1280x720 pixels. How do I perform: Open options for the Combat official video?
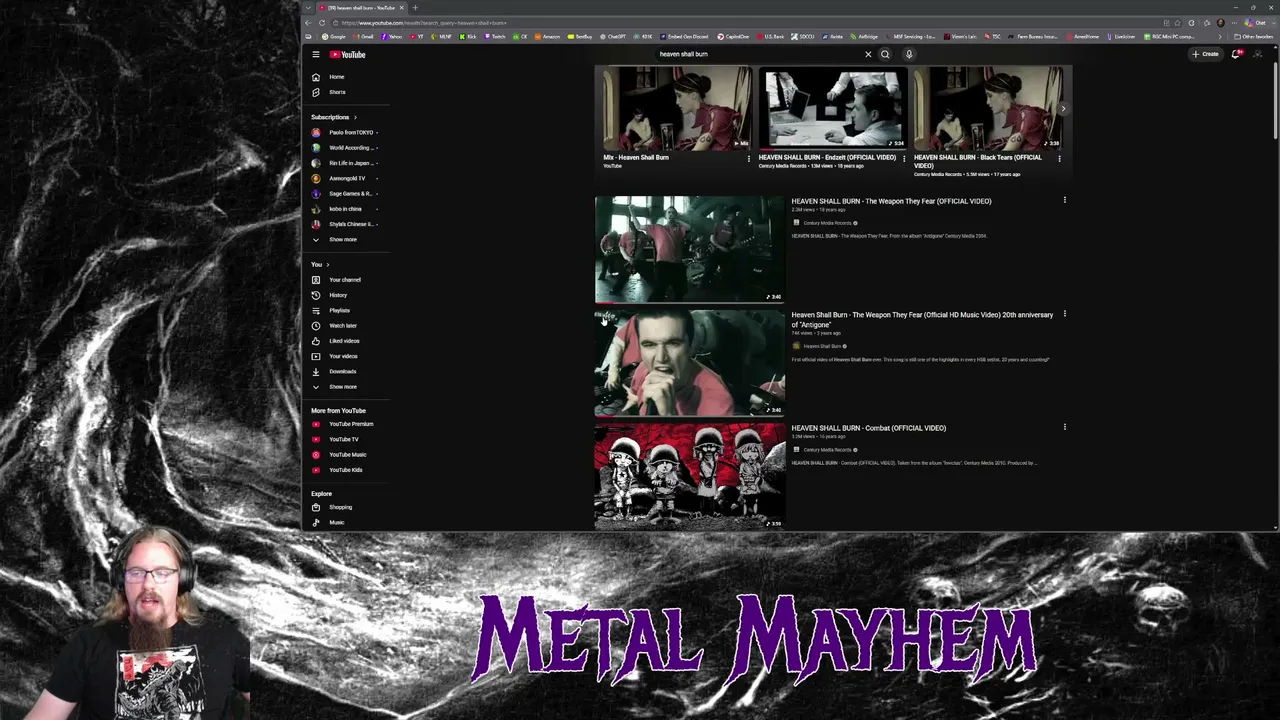click(1064, 427)
